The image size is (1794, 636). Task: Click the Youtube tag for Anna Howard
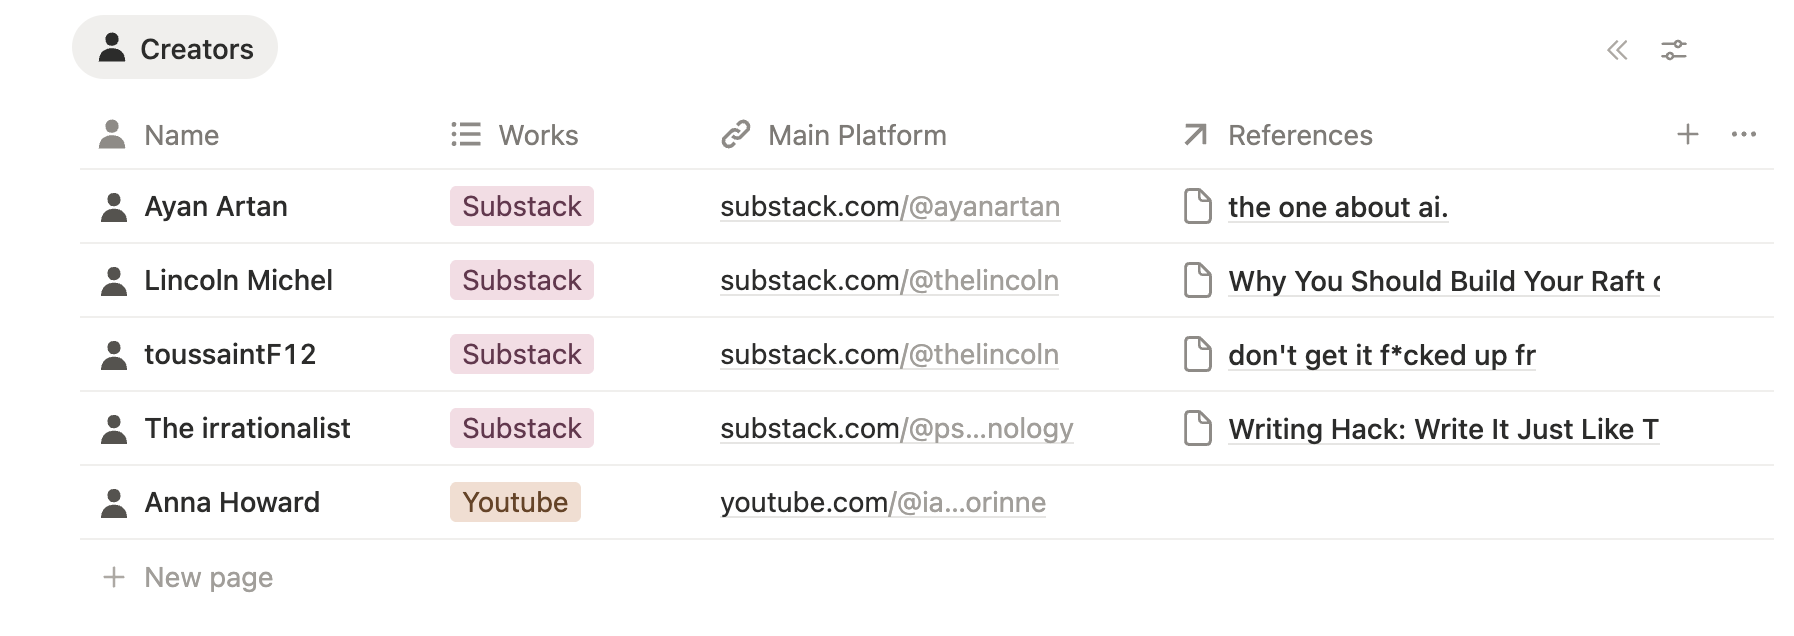coord(515,503)
